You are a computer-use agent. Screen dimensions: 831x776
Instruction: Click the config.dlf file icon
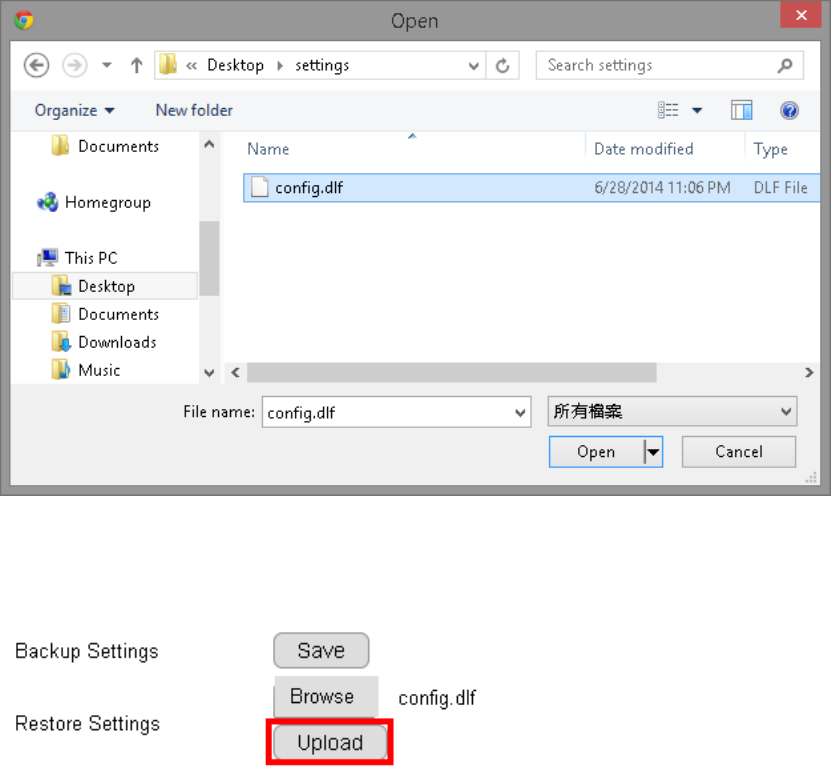259,187
